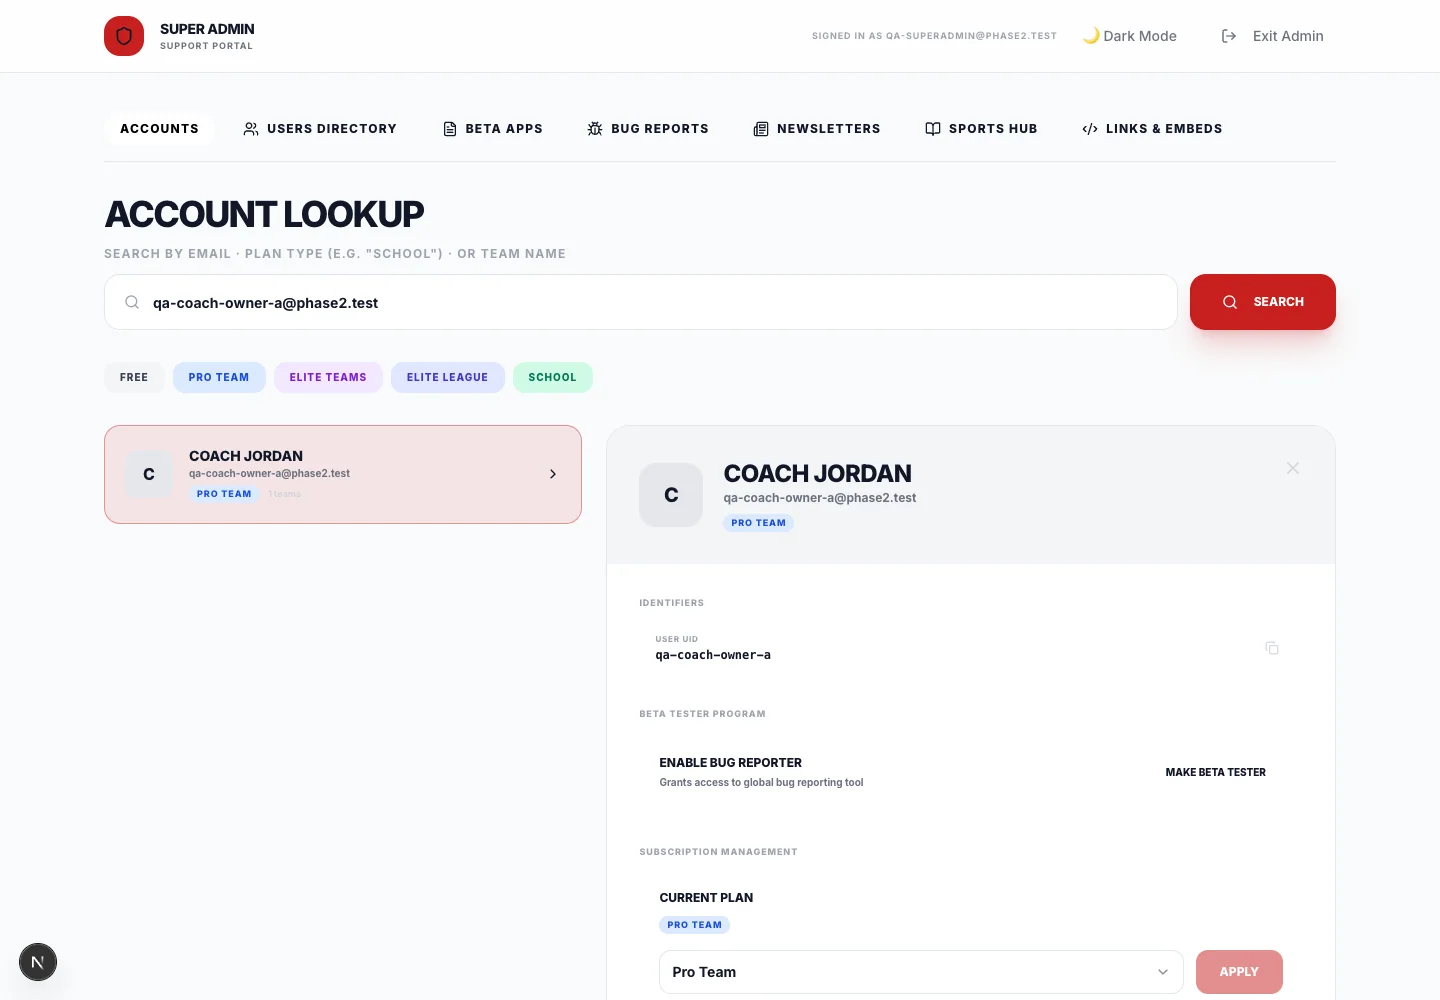Click the Bug Reports bug icon

point(595,129)
